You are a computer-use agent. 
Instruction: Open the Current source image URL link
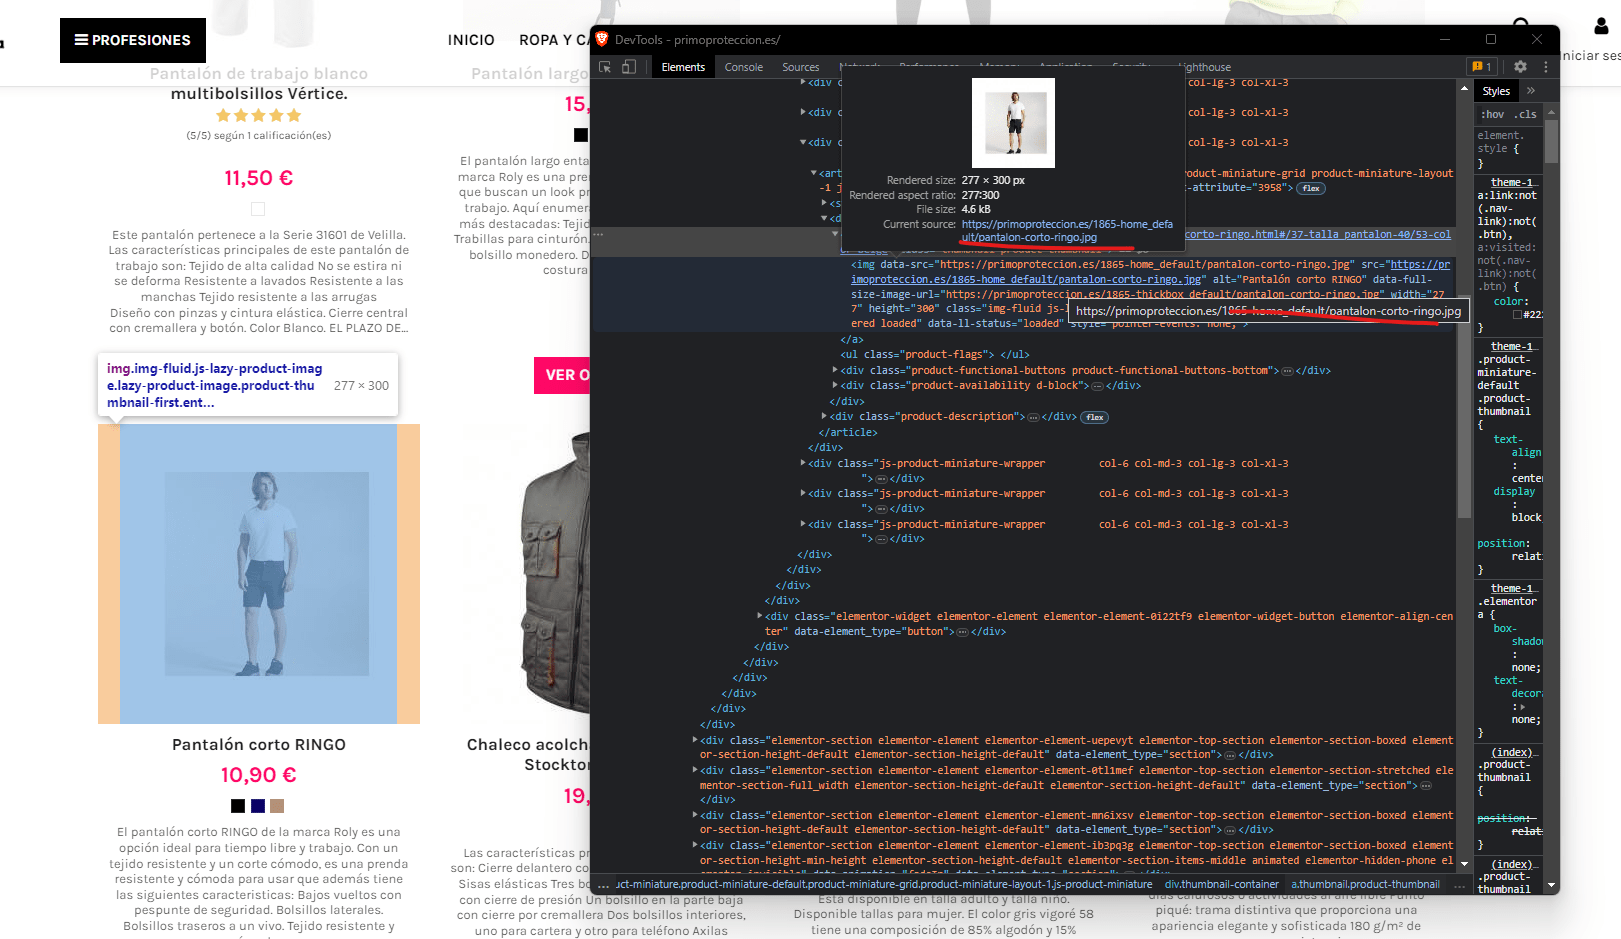pos(1067,231)
